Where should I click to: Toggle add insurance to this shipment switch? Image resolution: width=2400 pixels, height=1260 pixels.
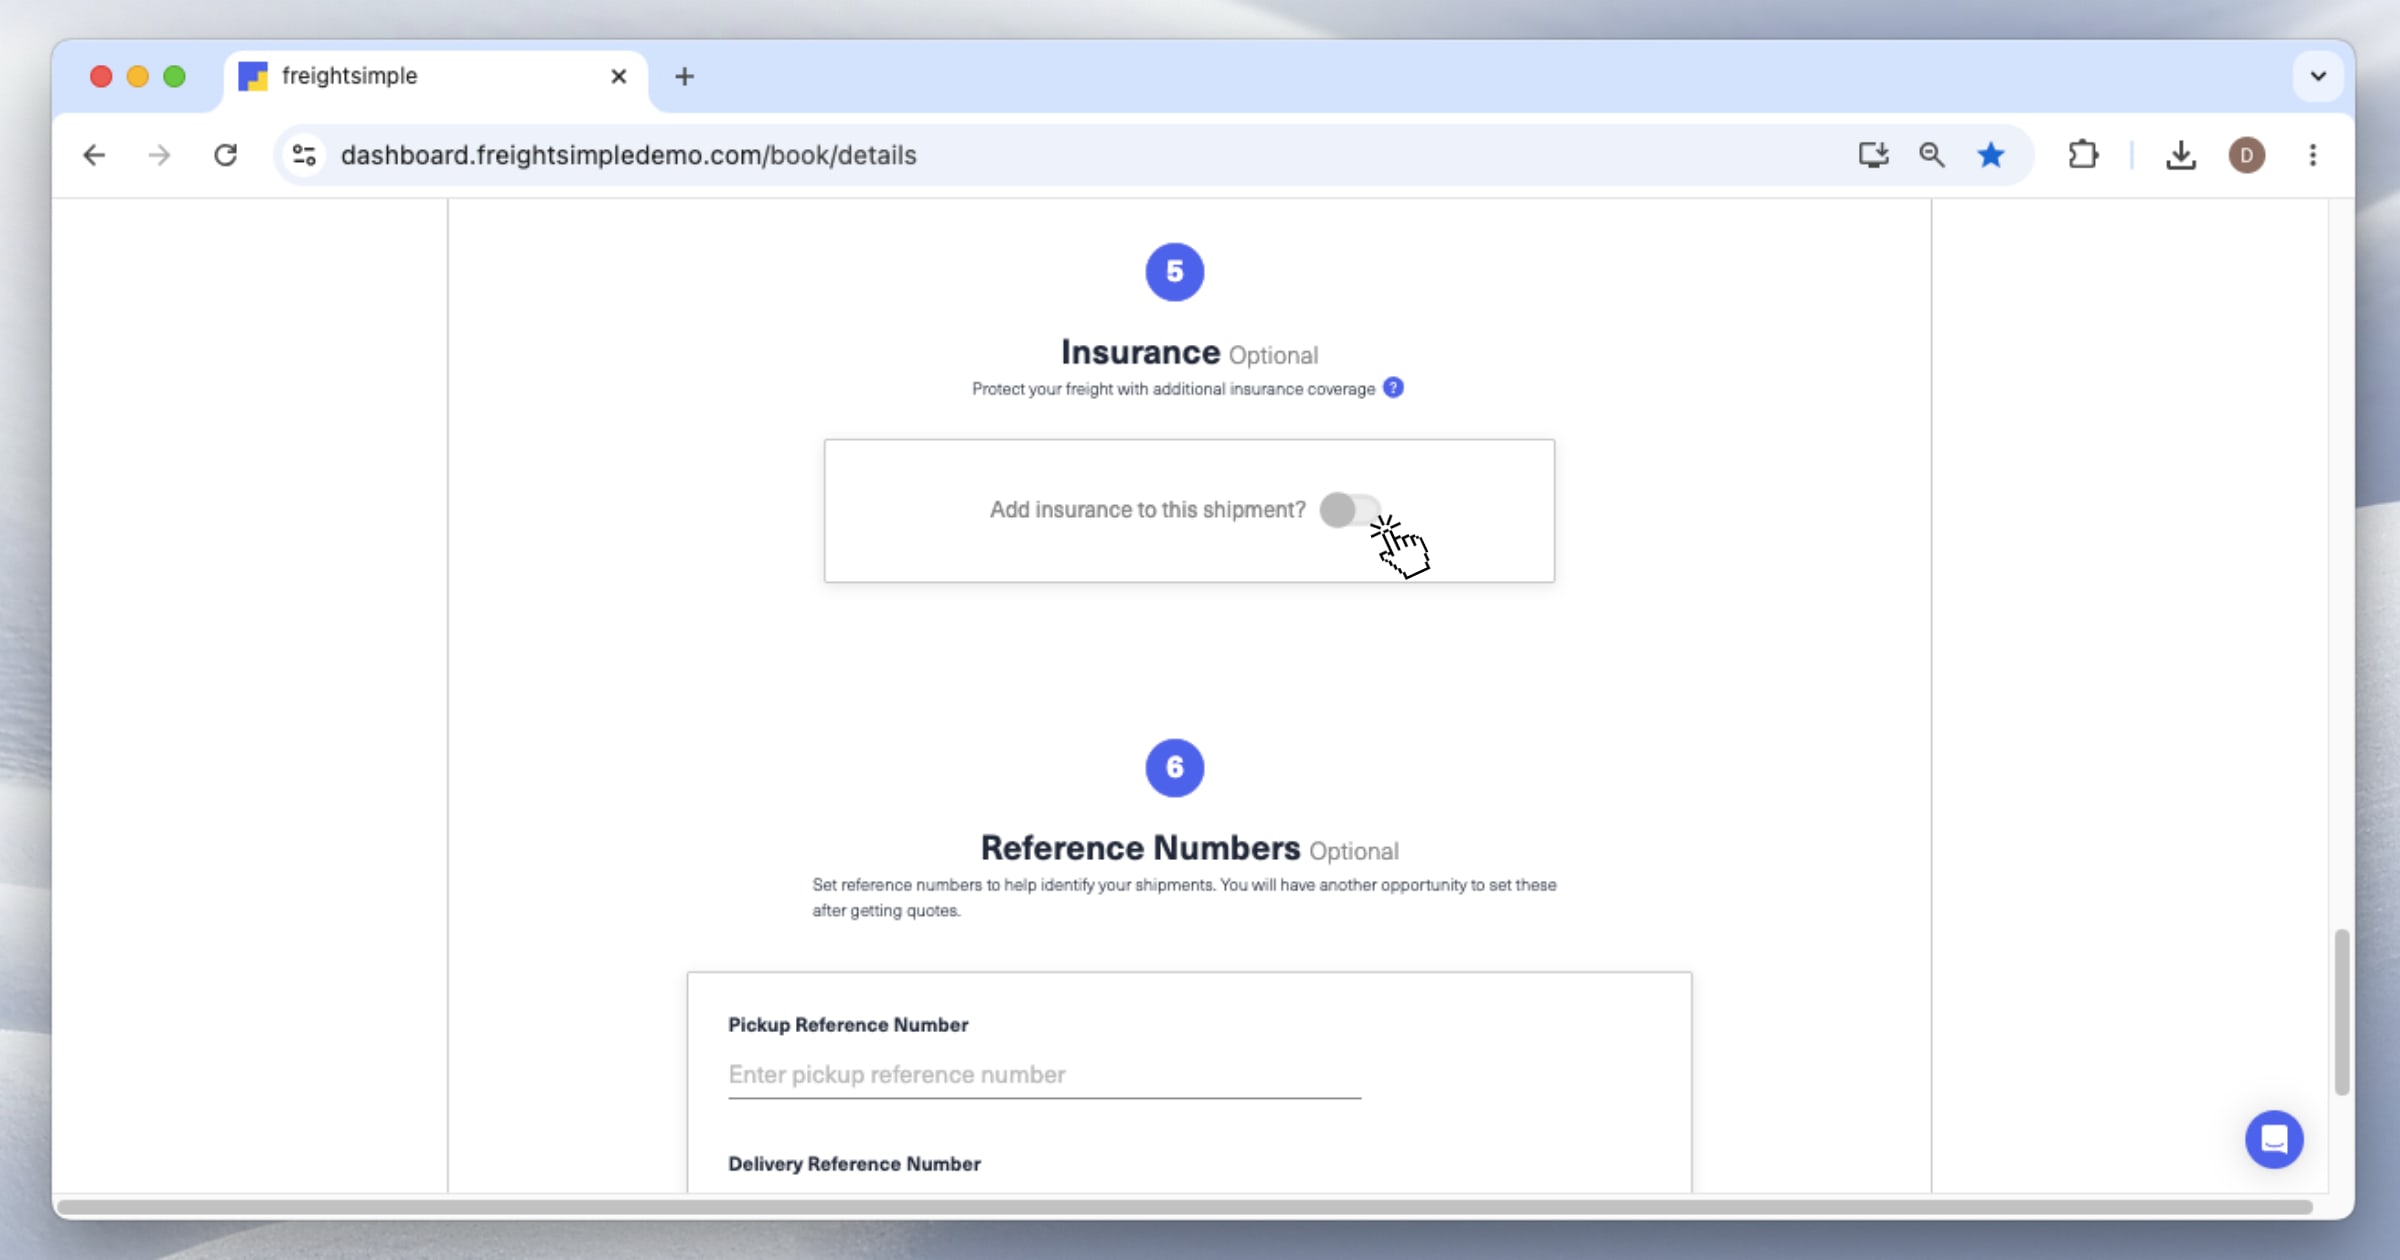[1350, 510]
